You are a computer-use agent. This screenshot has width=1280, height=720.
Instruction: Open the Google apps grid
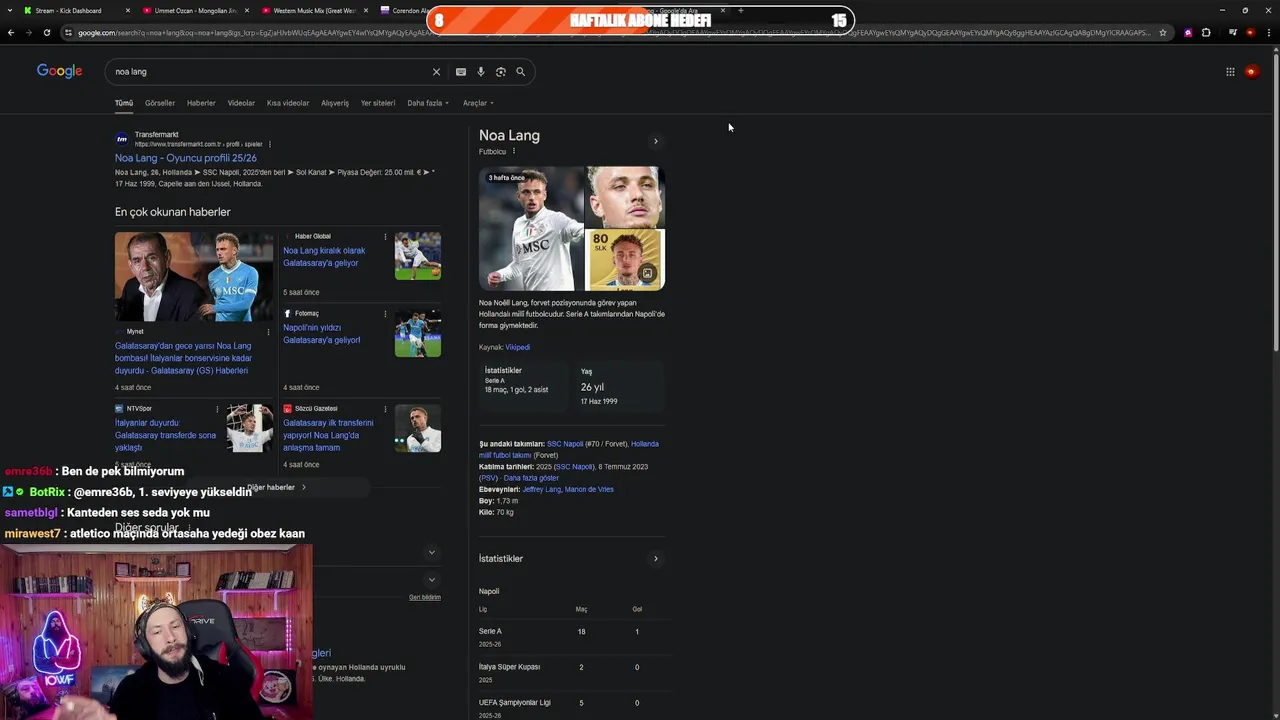coord(1230,72)
